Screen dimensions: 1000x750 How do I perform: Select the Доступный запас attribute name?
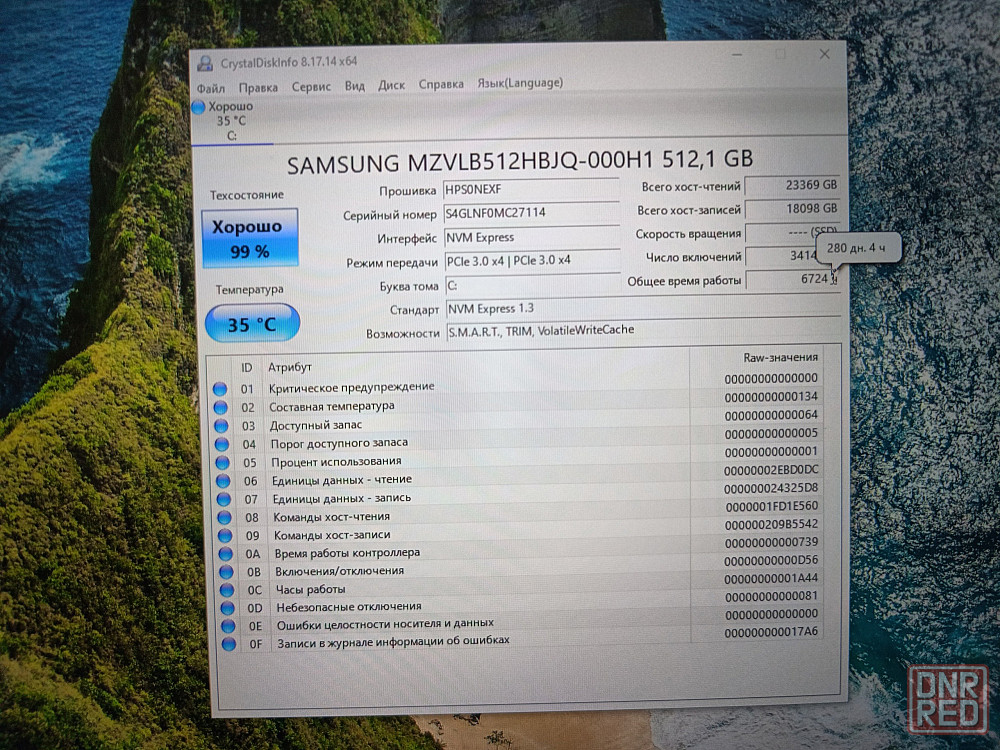316,425
